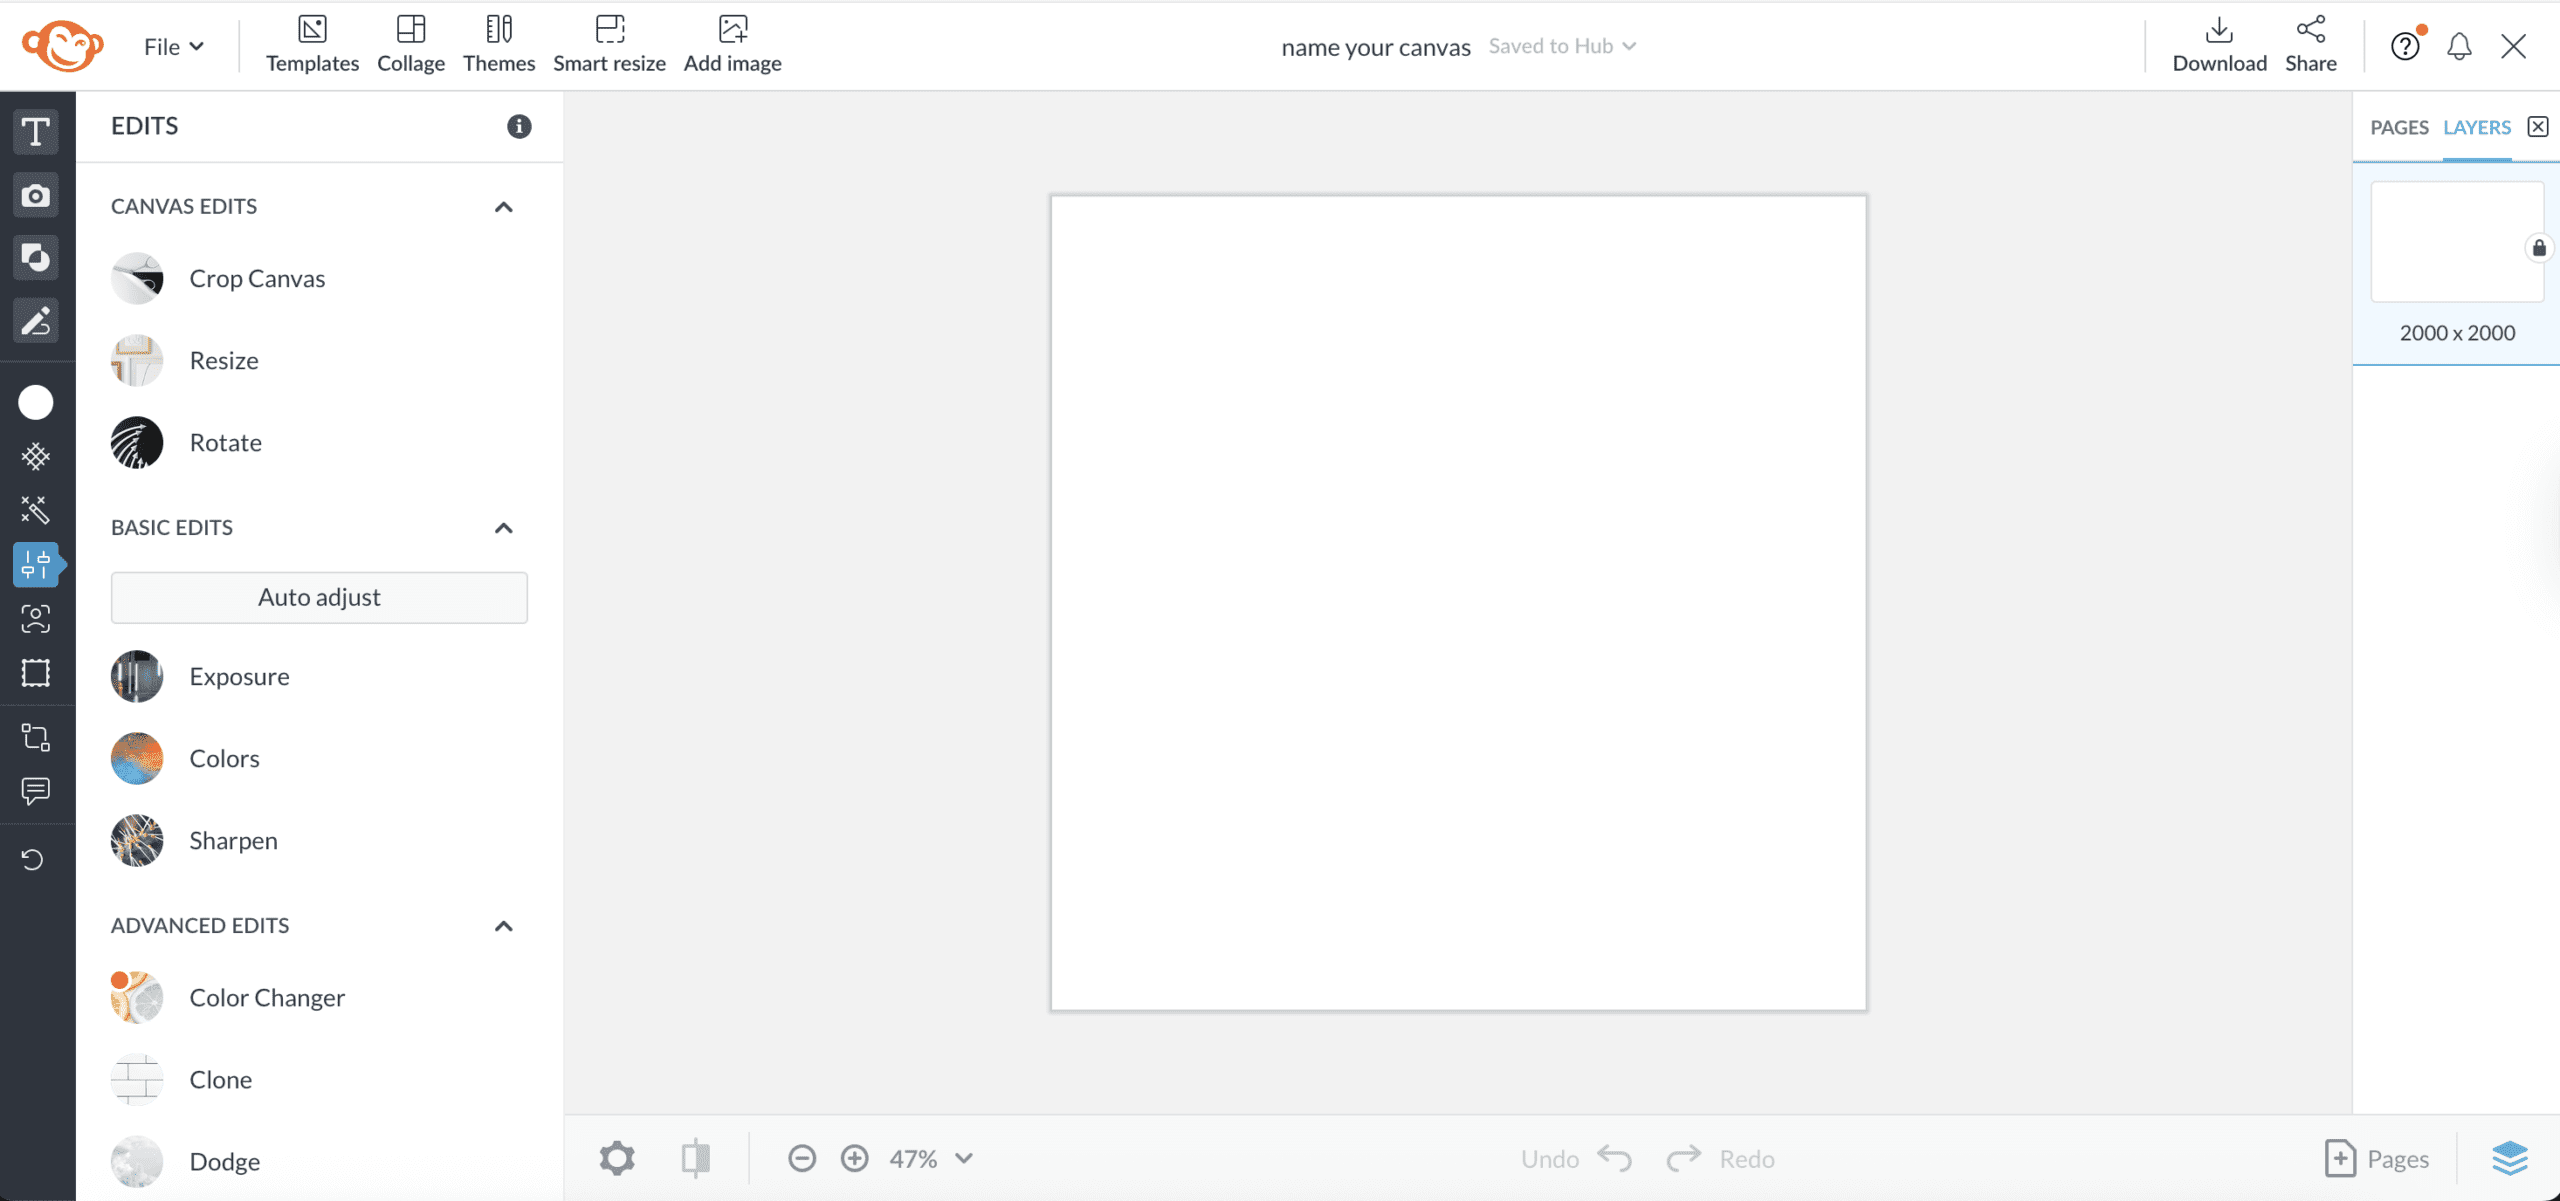Click the Edits info tooltip icon
Image resolution: width=2560 pixels, height=1201 pixels.
pyautogui.click(x=519, y=126)
